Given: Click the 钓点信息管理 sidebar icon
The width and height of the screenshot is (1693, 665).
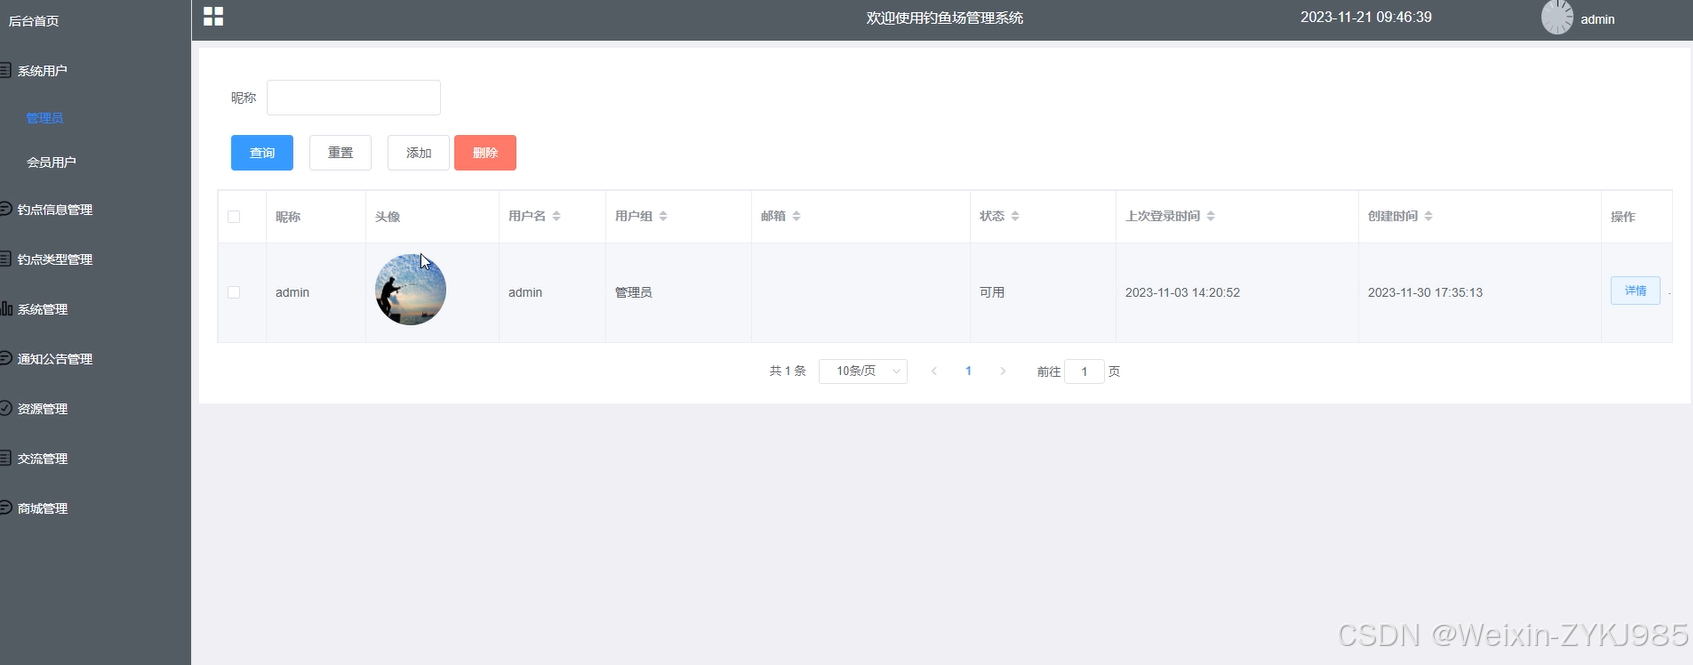Looking at the screenshot, I should tap(5, 209).
